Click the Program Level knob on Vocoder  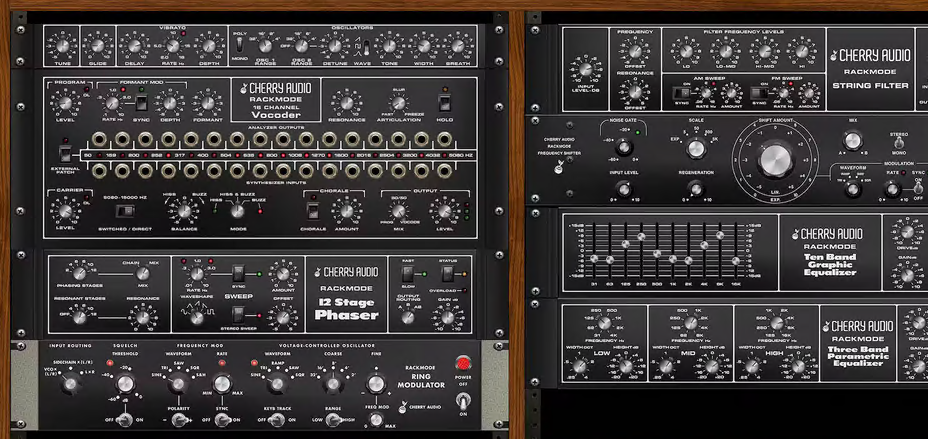(x=66, y=103)
